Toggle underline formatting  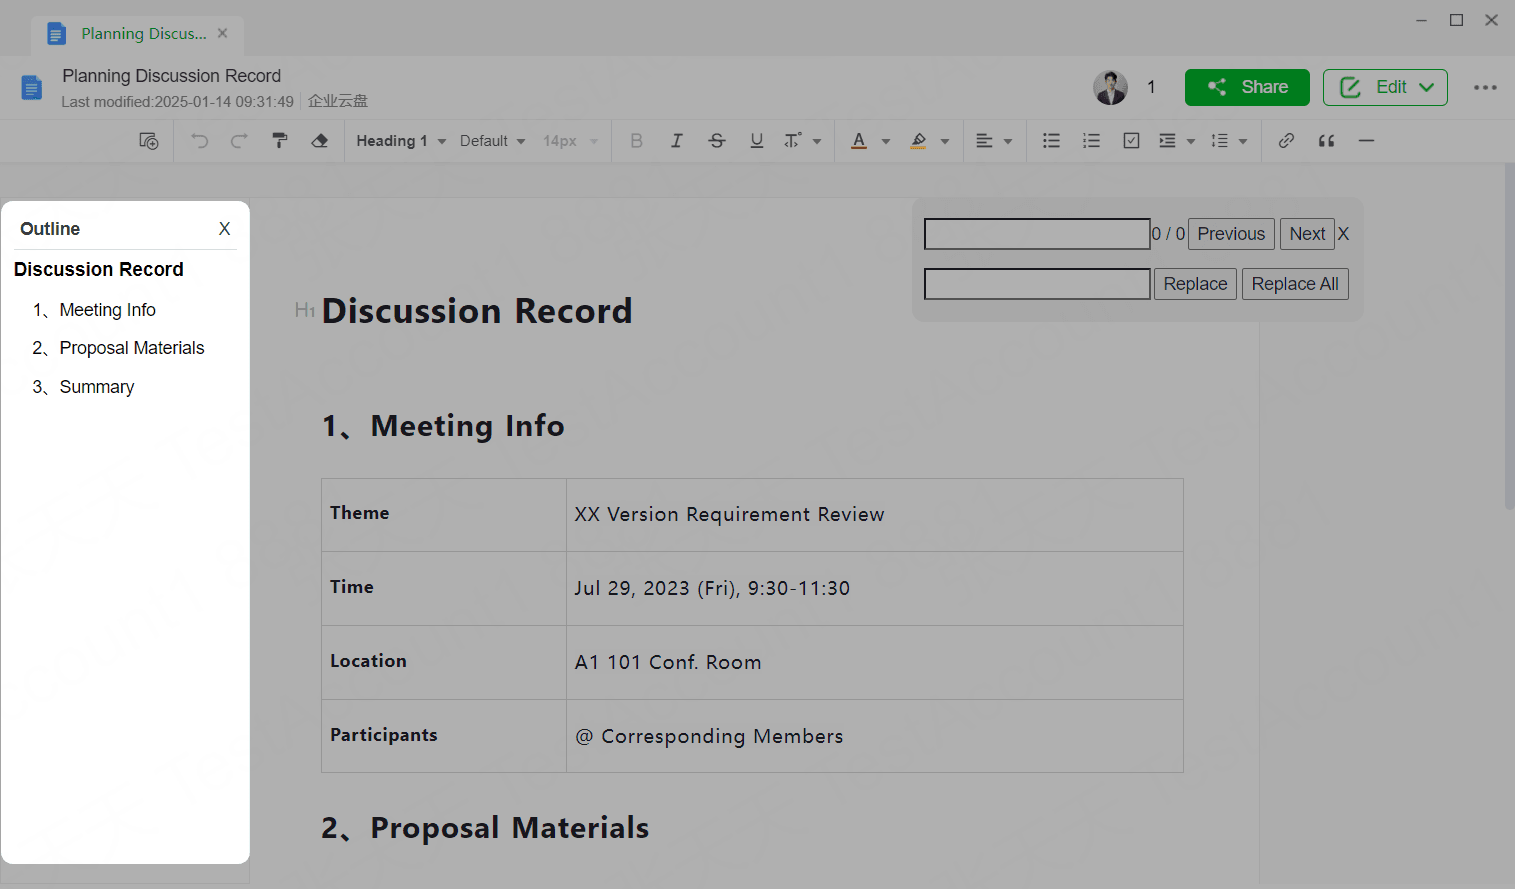click(757, 141)
